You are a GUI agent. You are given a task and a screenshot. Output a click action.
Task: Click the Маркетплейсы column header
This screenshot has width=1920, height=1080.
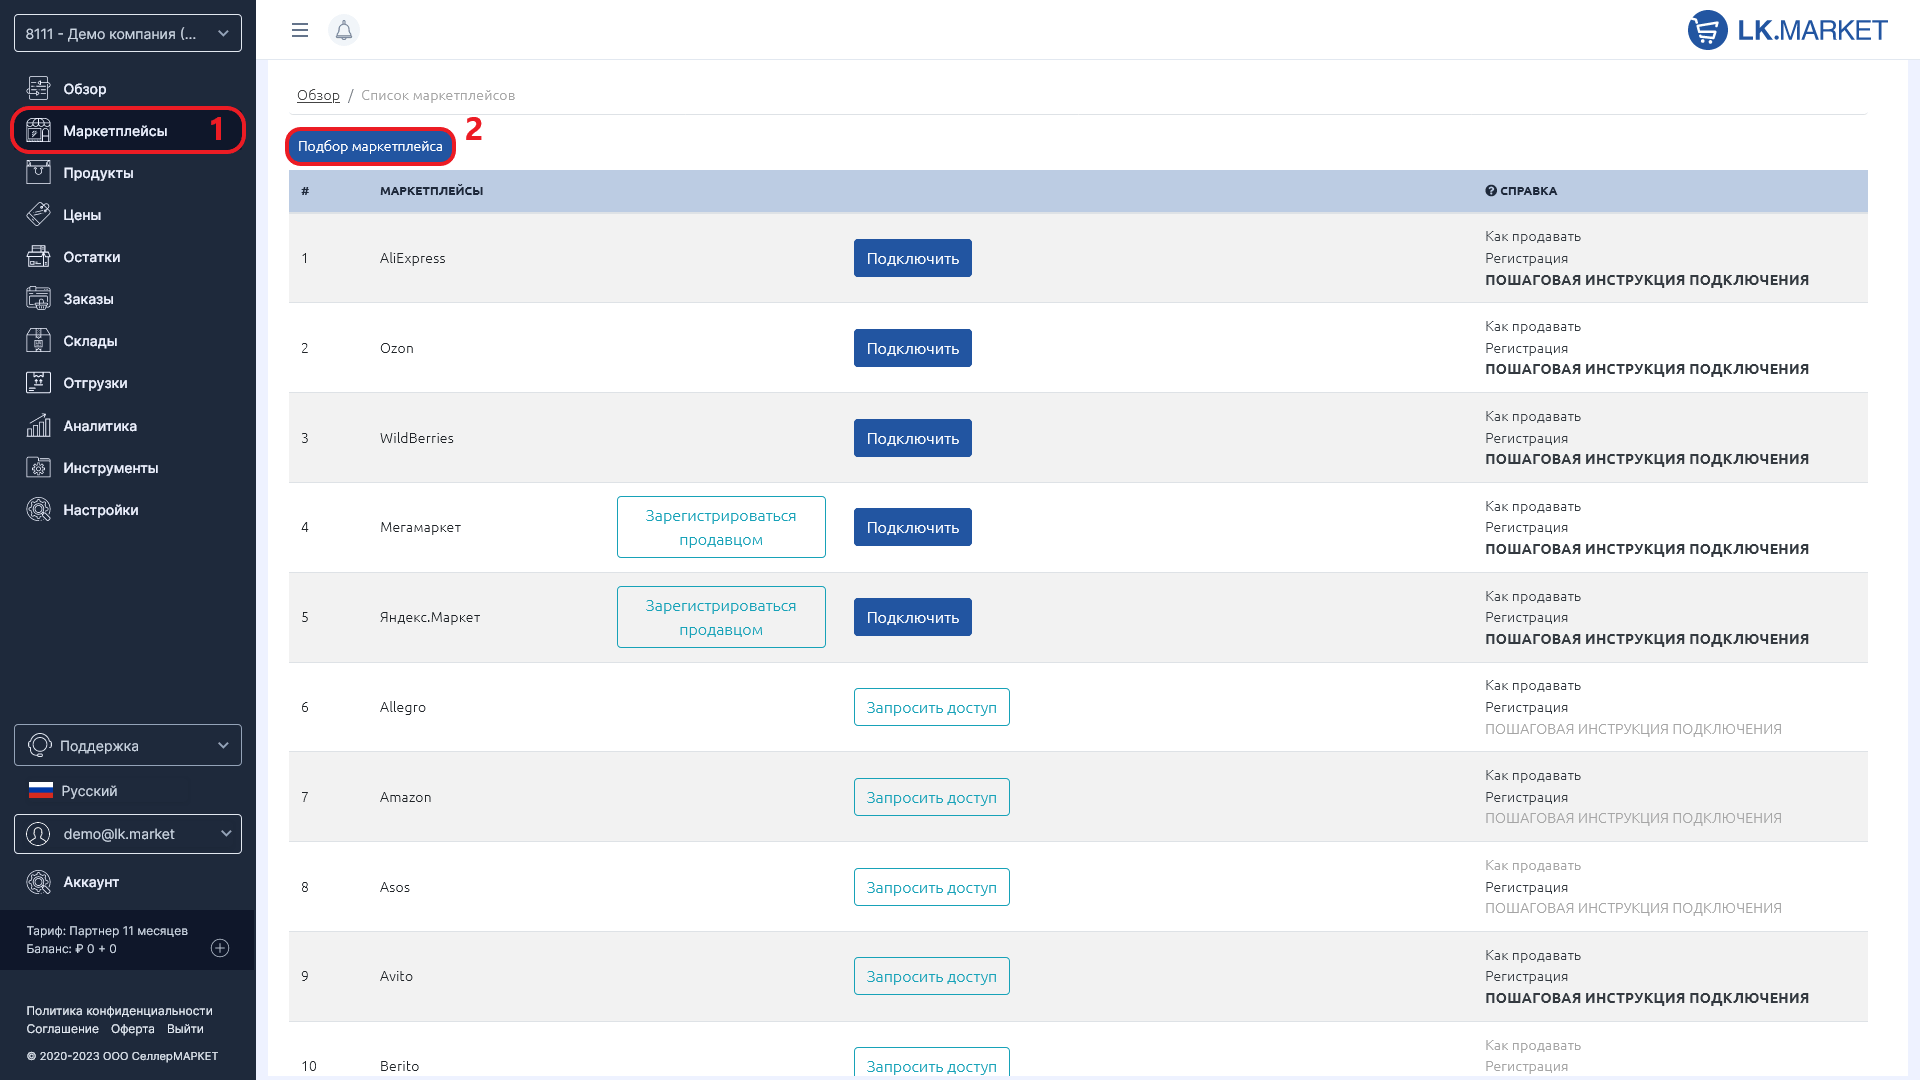click(431, 191)
